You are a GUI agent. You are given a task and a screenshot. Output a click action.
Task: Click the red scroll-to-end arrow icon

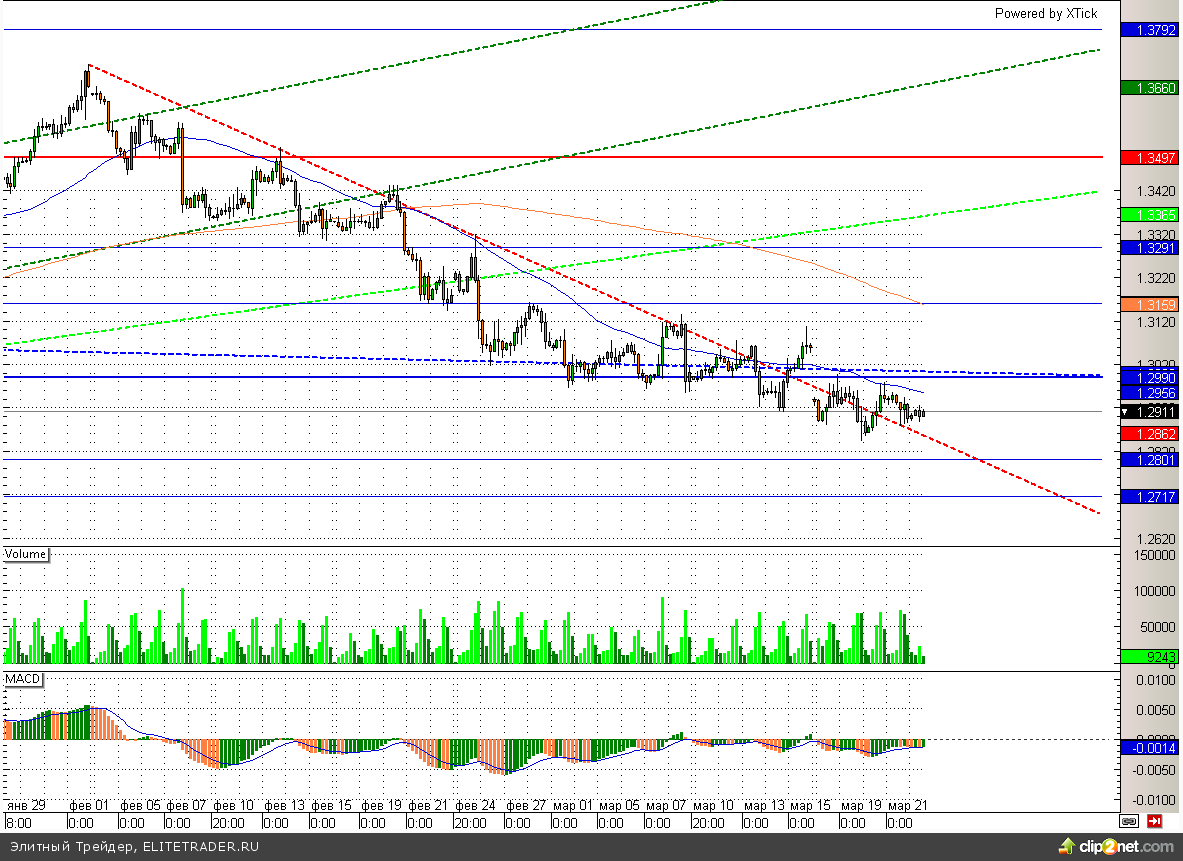[x=1154, y=822]
